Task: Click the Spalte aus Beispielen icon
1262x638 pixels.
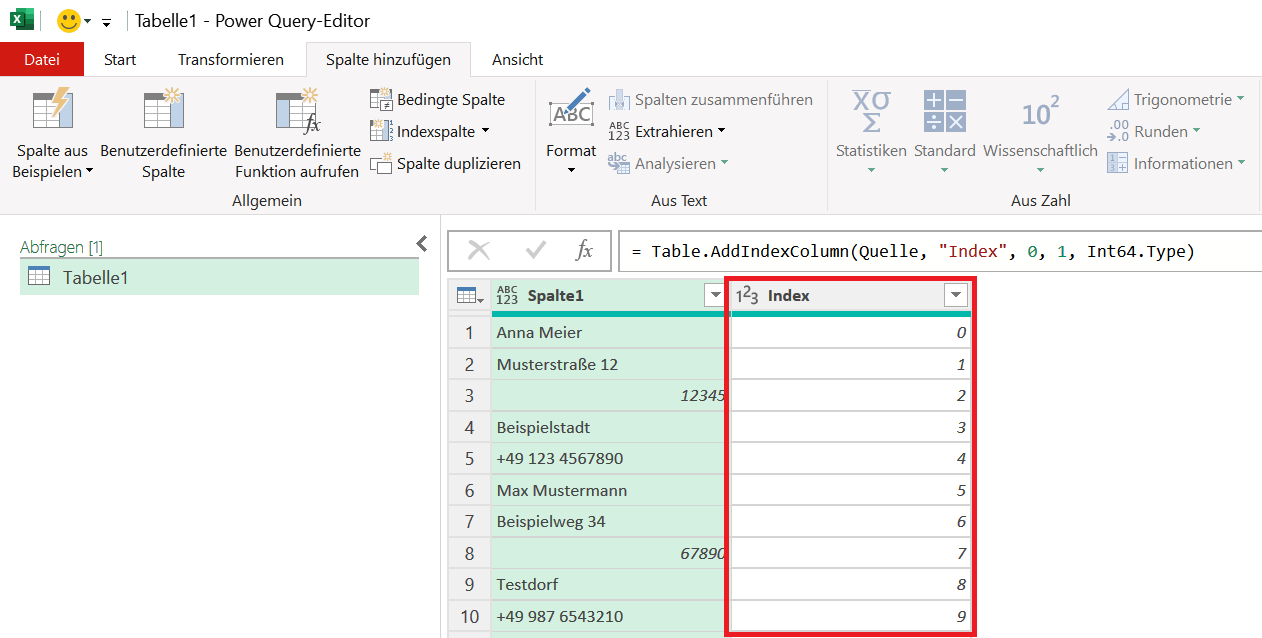Action: click(50, 111)
